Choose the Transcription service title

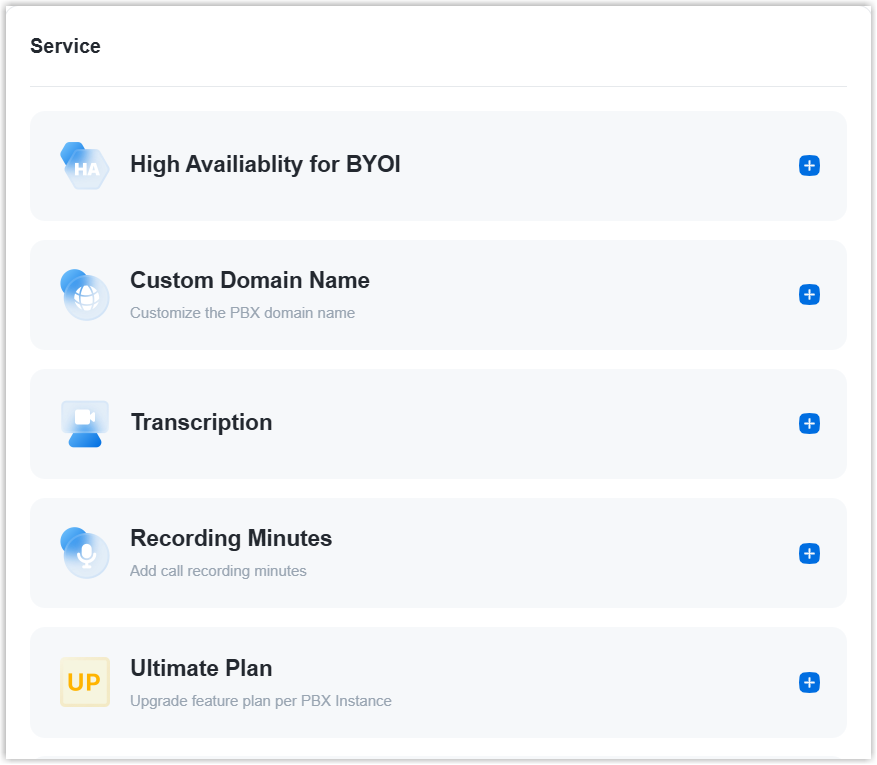coord(201,423)
